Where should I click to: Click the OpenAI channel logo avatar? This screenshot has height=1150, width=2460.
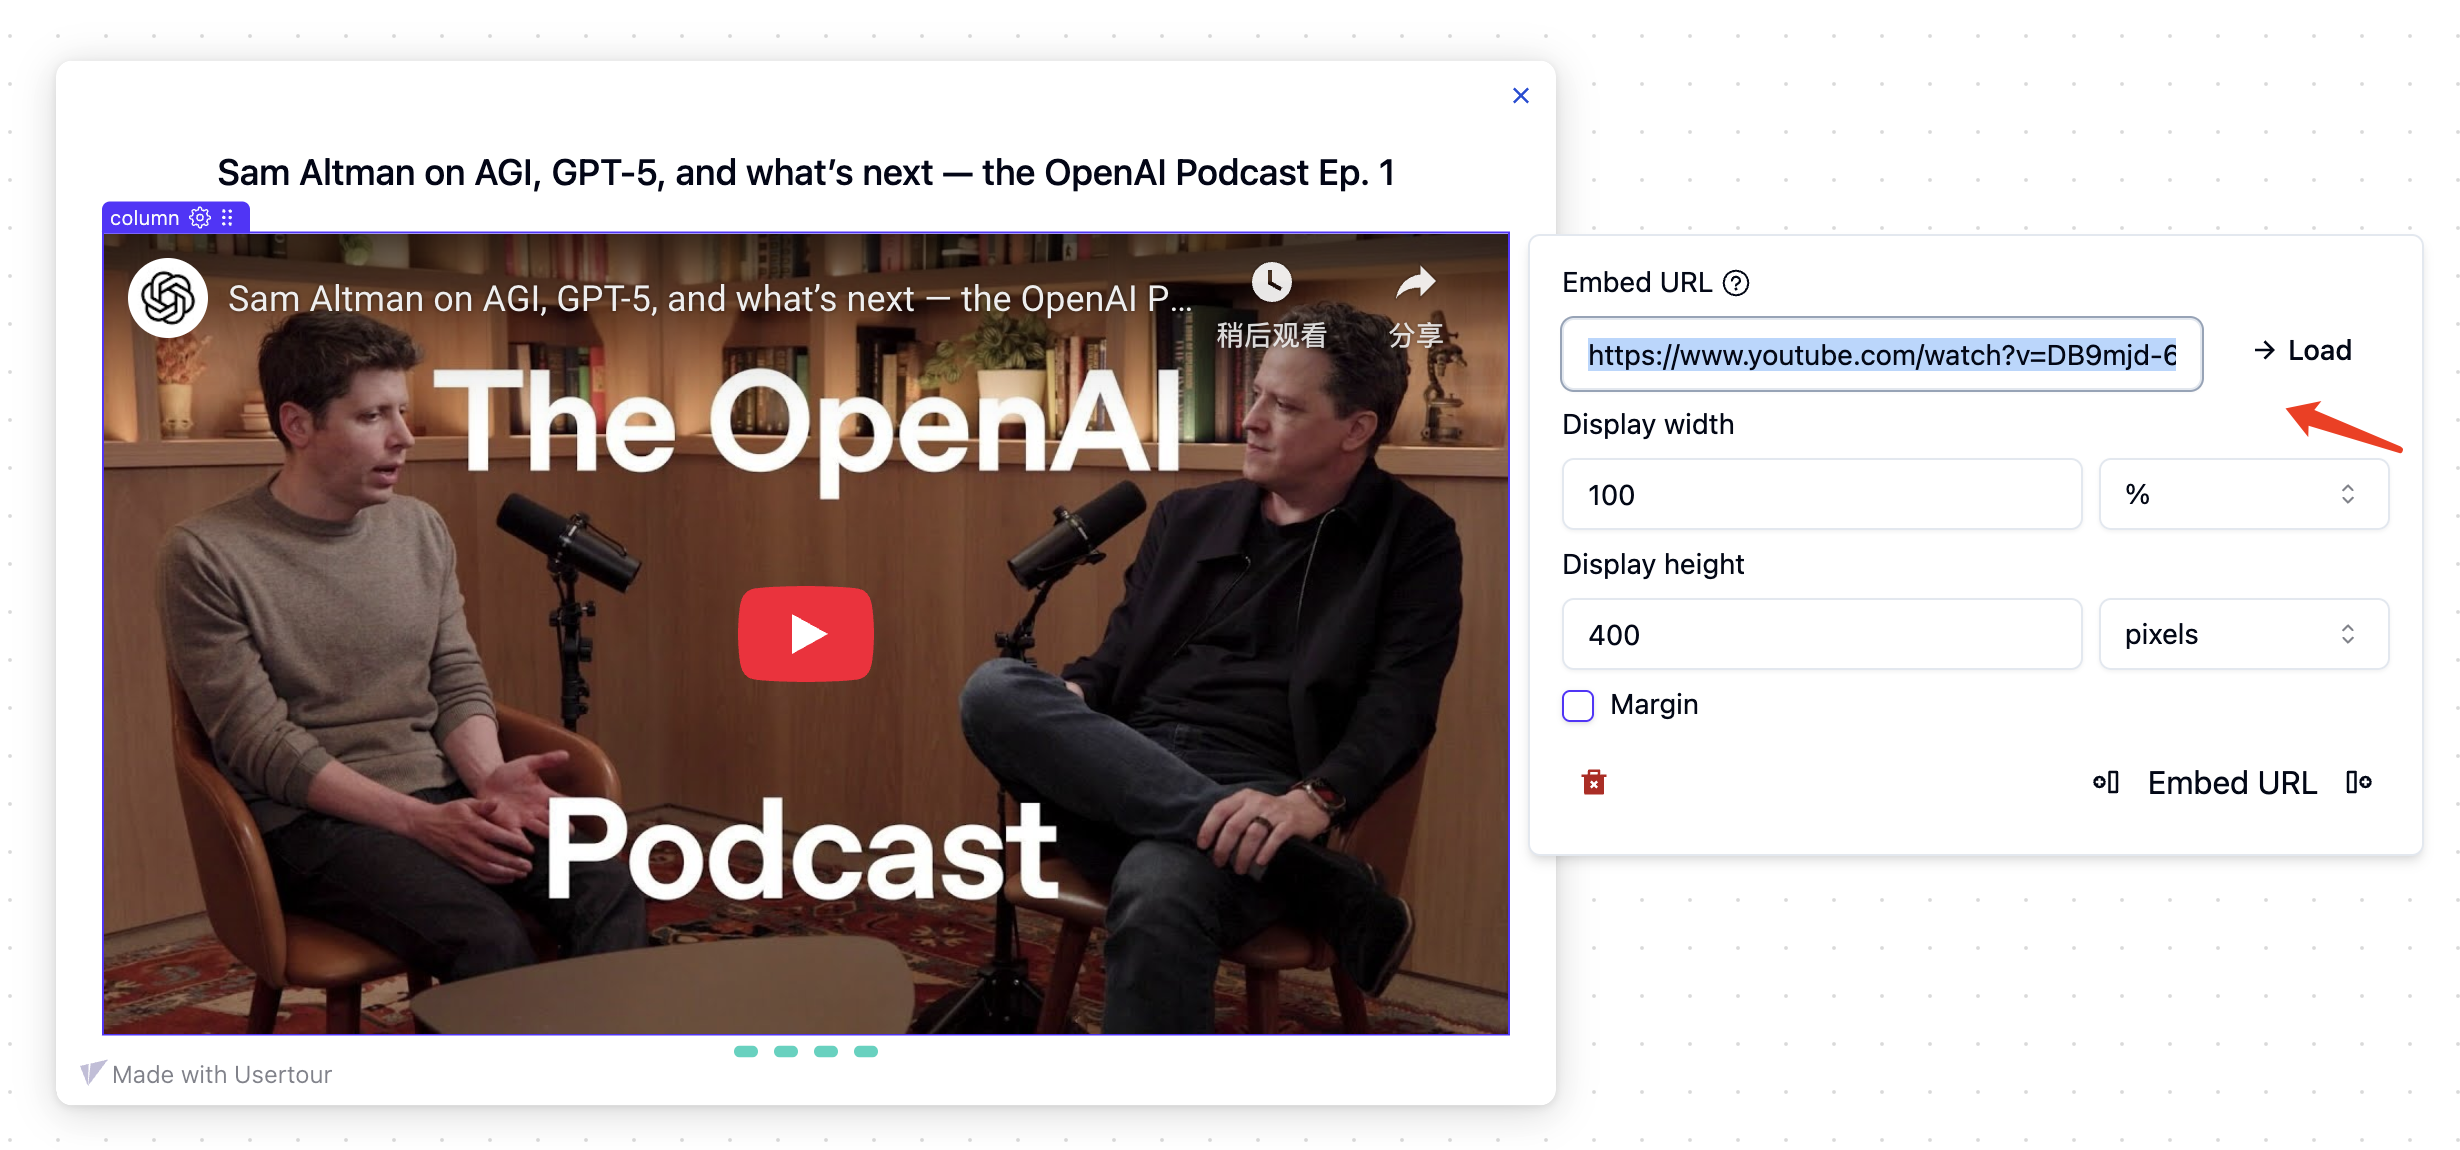pyautogui.click(x=167, y=298)
